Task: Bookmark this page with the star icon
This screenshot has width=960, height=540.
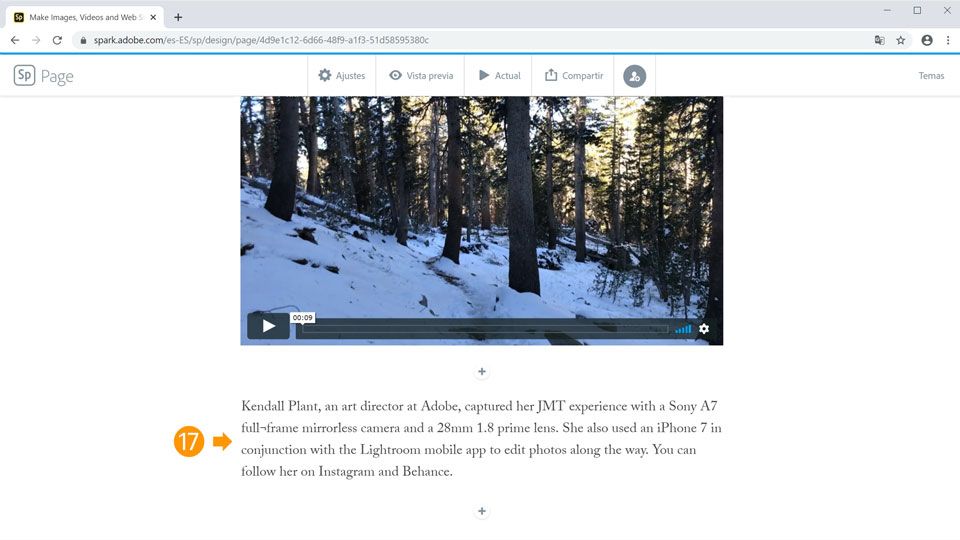Action: 901,40
